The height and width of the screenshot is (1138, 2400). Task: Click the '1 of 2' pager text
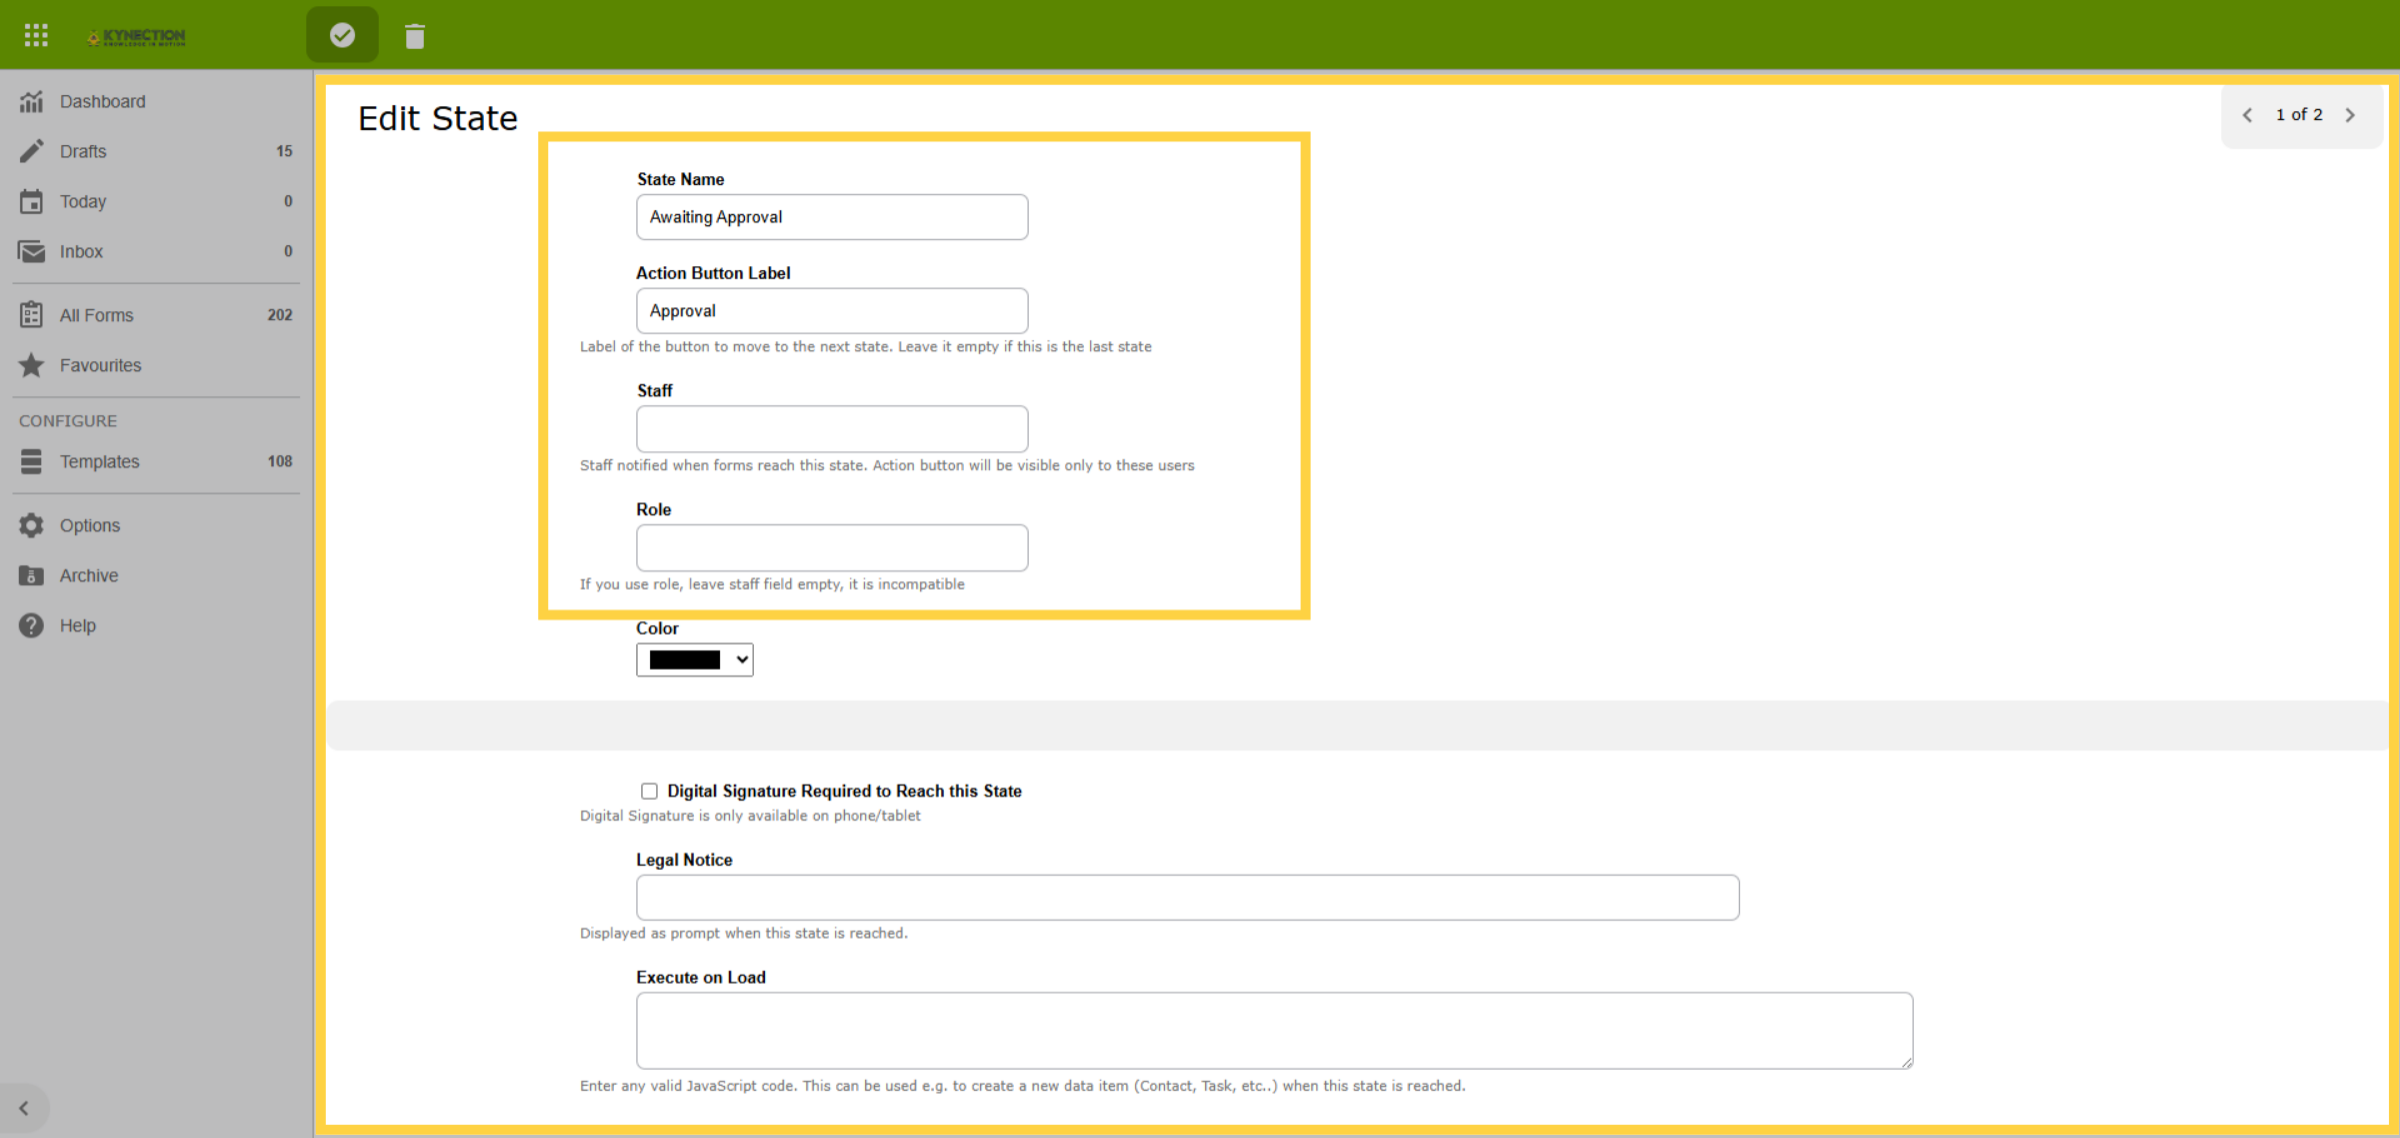click(x=2299, y=115)
